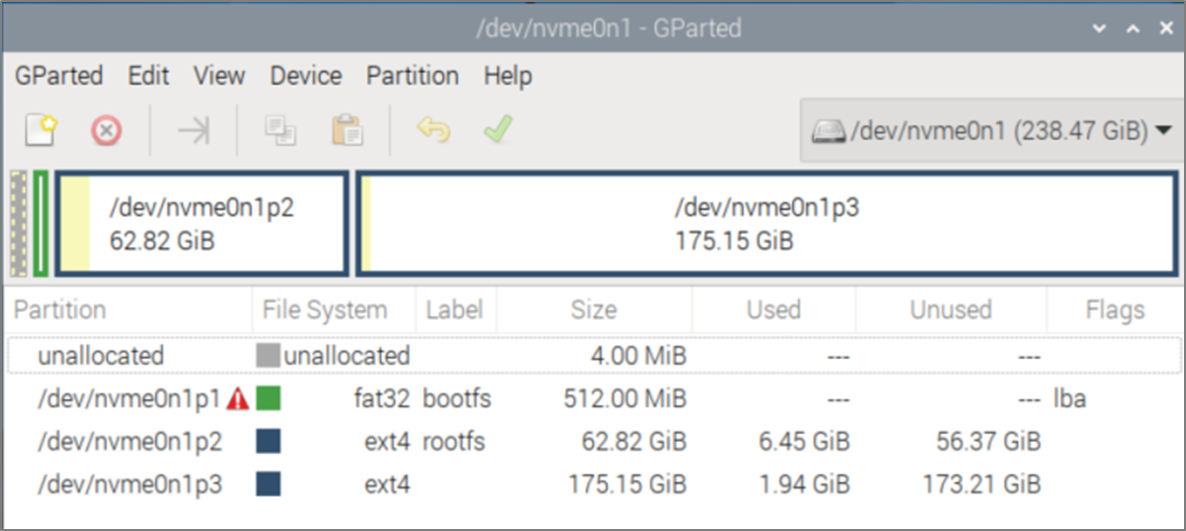Image resolution: width=1186 pixels, height=531 pixels.
Task: Click the blue ext4 swatch for nvme0n1p2
Action: (x=269, y=441)
